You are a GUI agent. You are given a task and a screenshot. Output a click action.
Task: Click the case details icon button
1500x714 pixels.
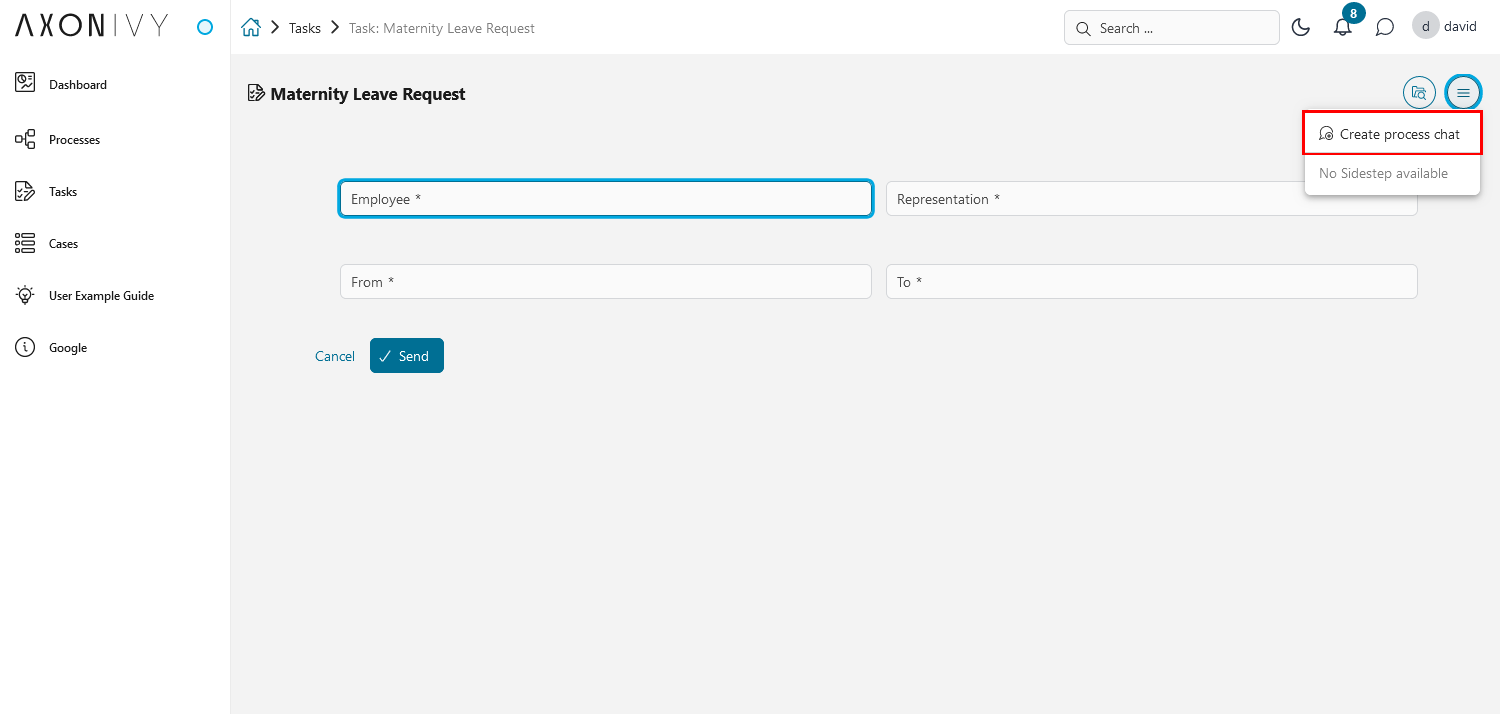[1418, 93]
